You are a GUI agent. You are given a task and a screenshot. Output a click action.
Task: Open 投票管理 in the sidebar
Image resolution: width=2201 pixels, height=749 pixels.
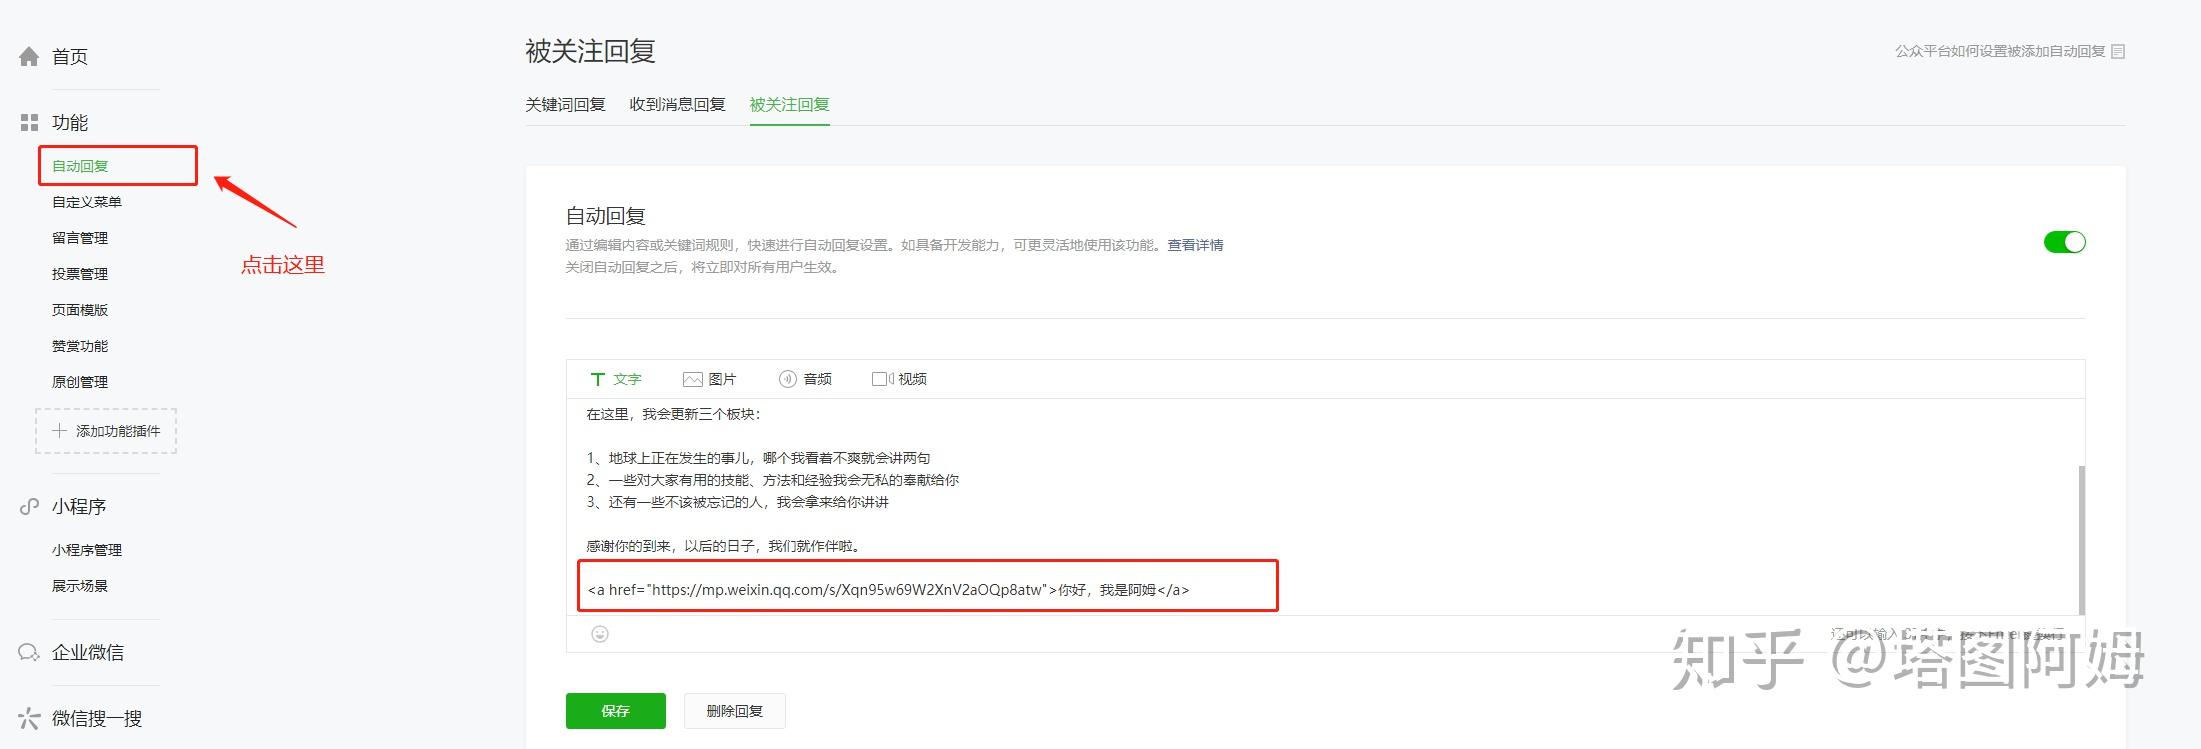pos(80,274)
